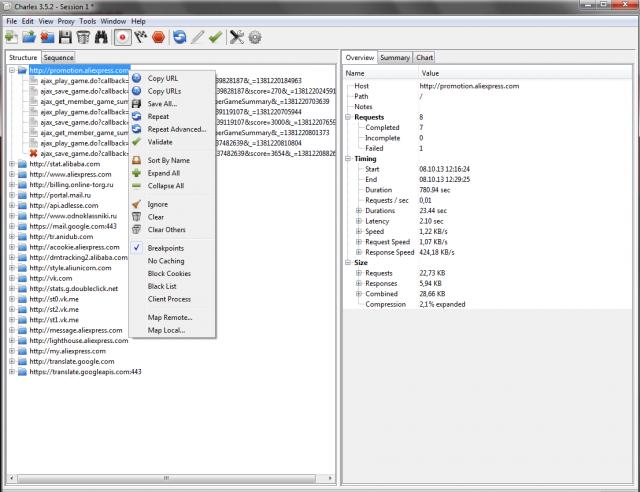The width and height of the screenshot is (640, 492).
Task: Click the New Session toolbar icon
Action: click(11, 38)
